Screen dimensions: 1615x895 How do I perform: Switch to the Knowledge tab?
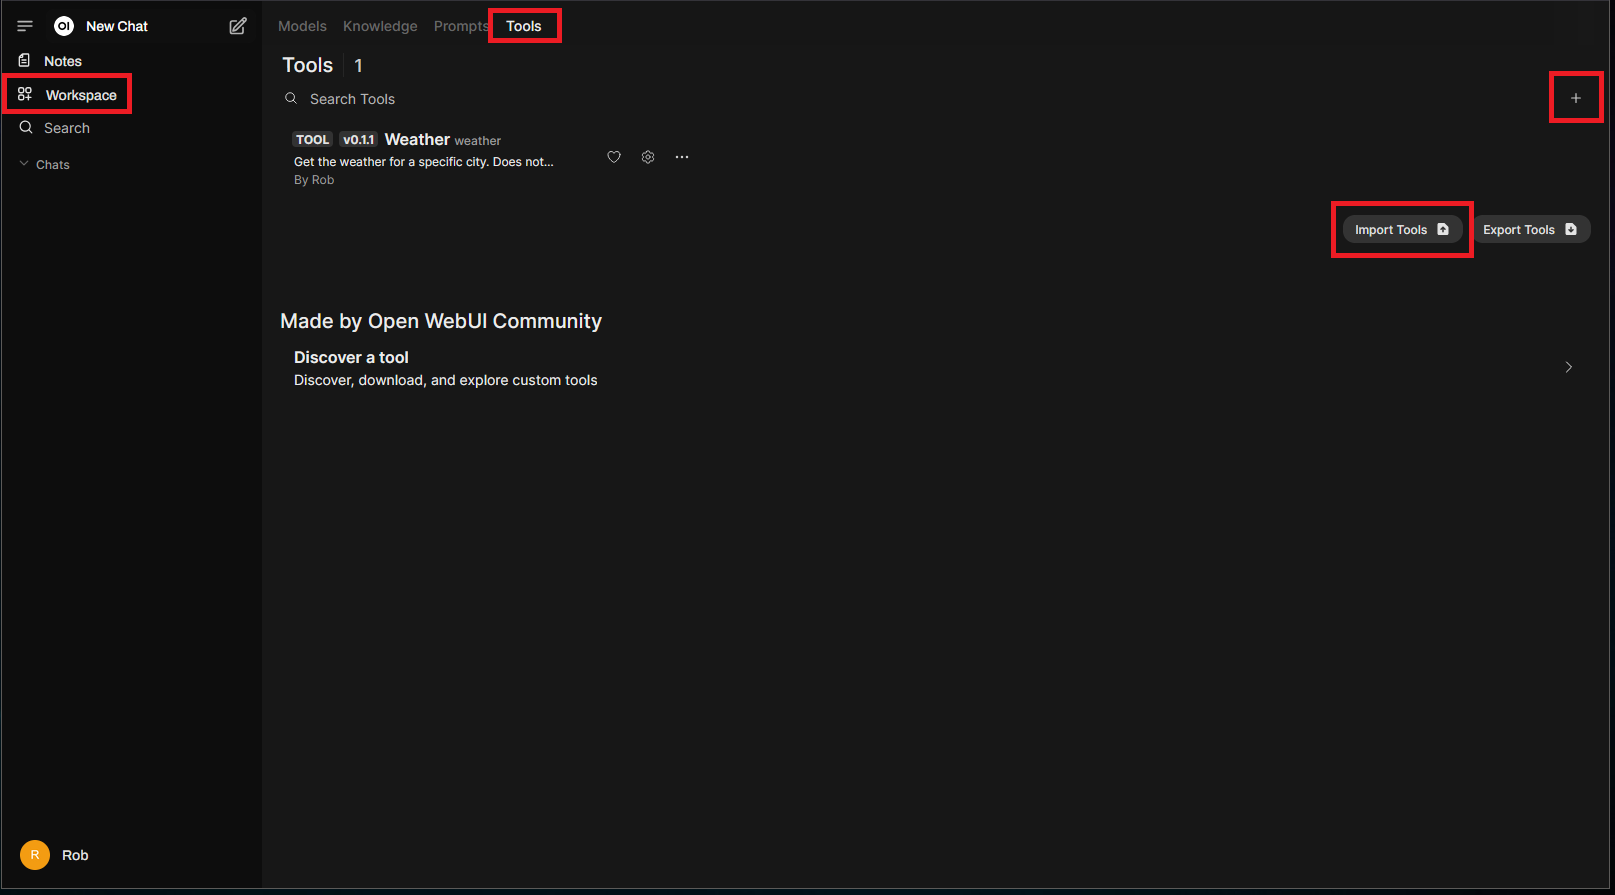[x=380, y=26]
